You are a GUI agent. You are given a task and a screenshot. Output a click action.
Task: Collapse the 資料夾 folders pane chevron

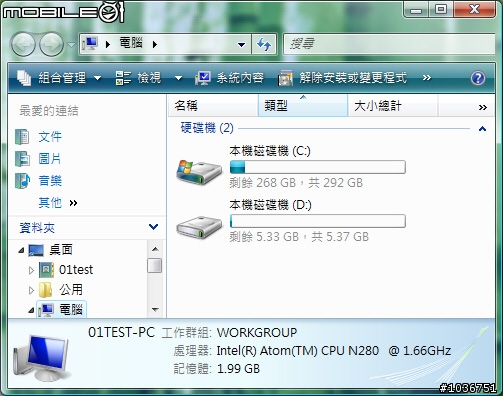point(153,227)
